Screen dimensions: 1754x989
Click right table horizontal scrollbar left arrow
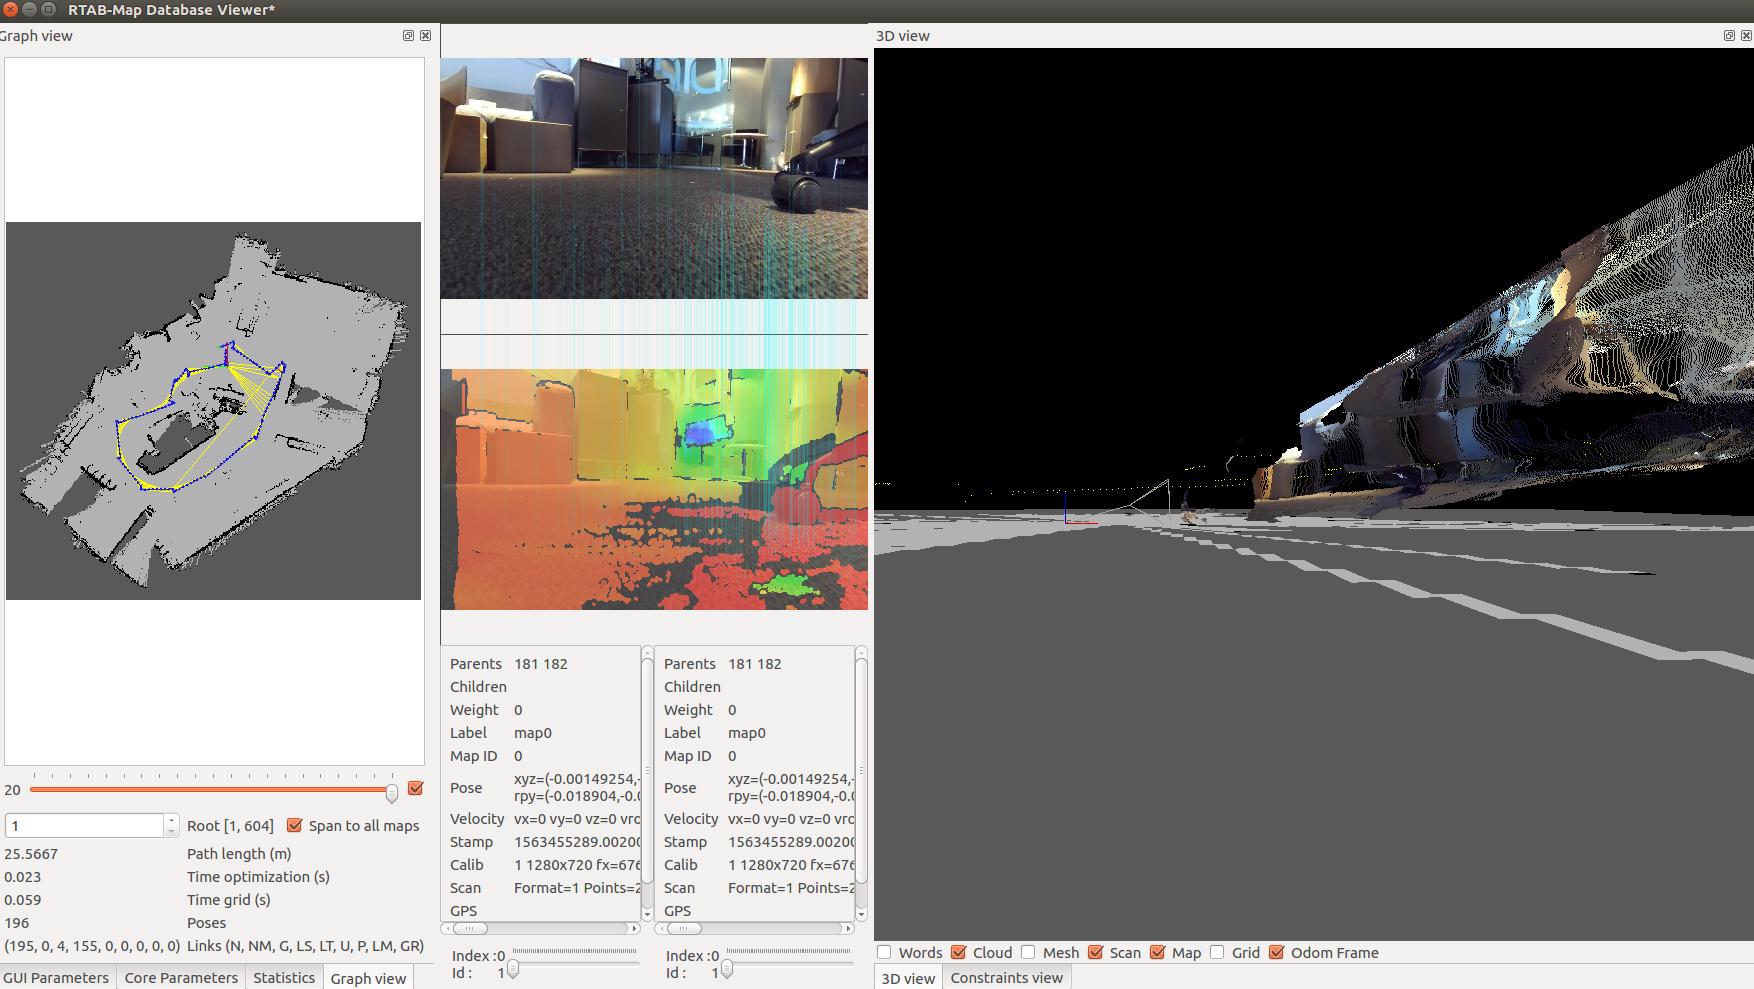660,928
